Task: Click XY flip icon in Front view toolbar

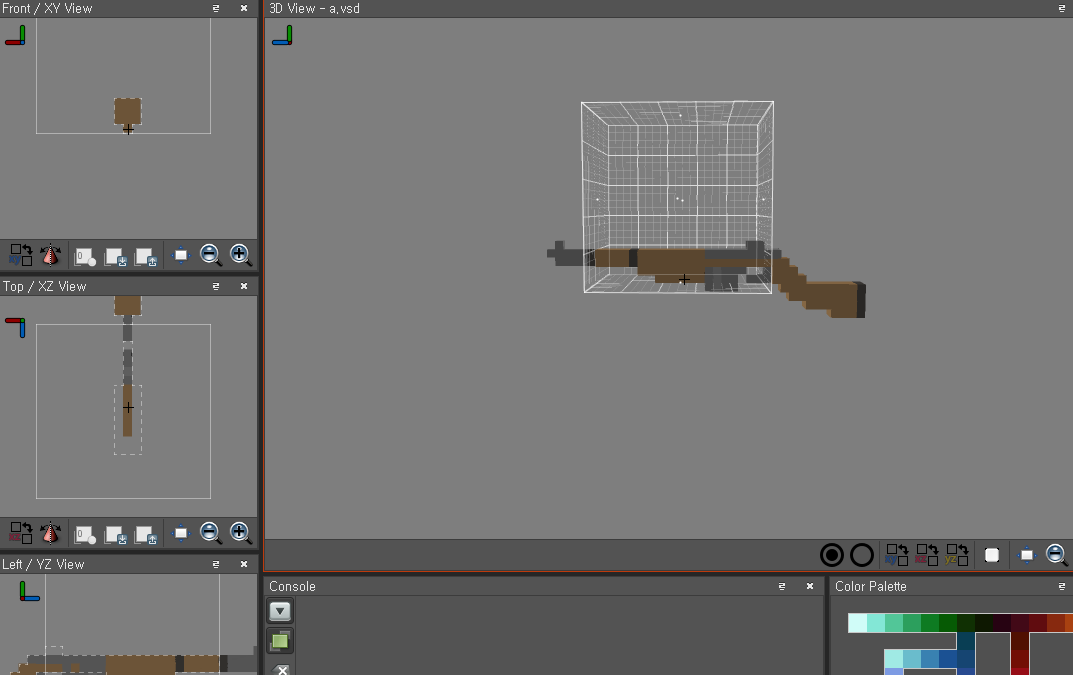Action: pos(21,254)
